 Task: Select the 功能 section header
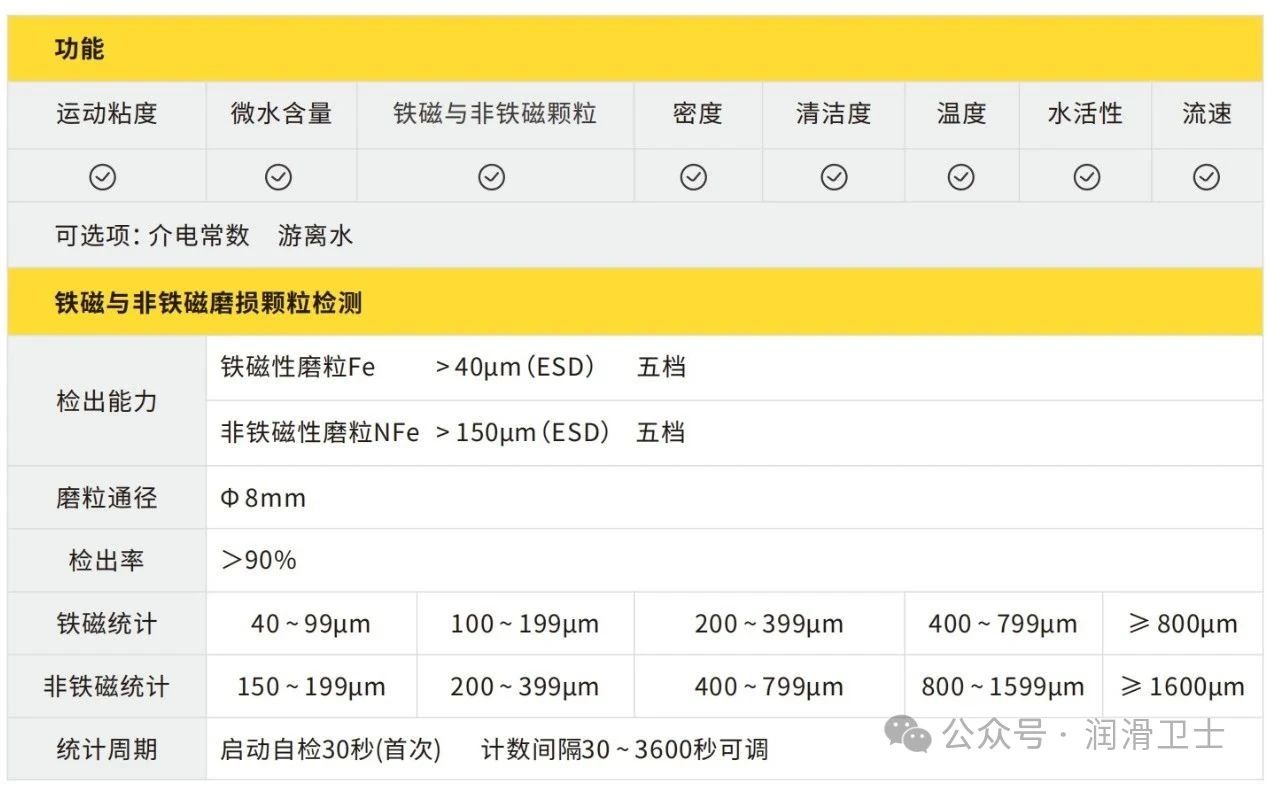pos(634,49)
